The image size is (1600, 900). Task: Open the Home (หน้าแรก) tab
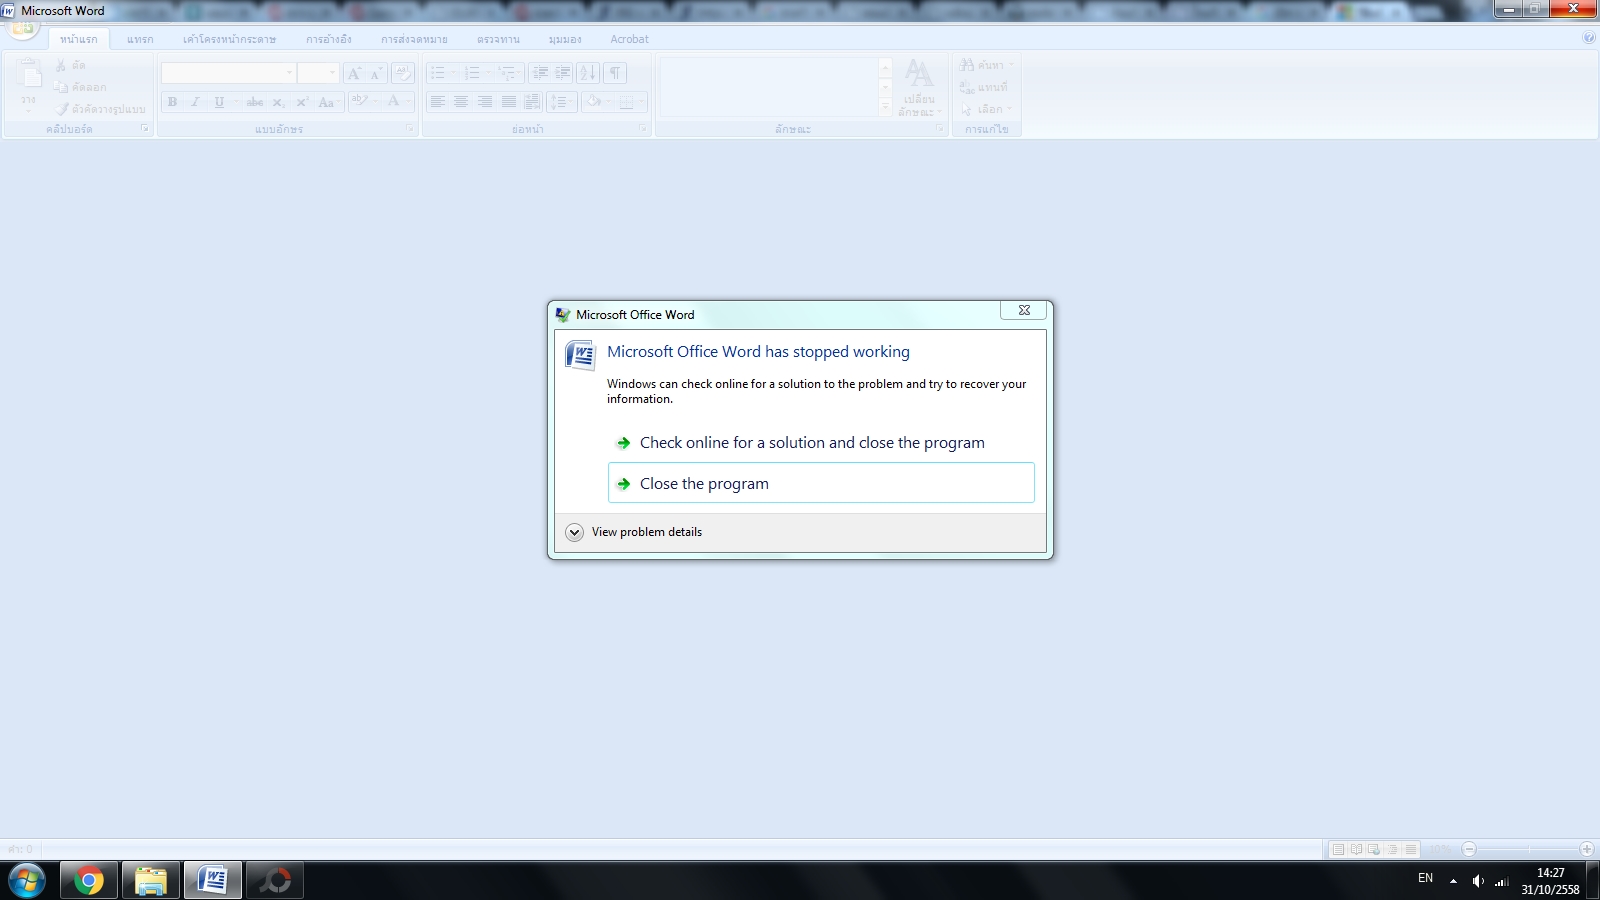[x=79, y=39]
